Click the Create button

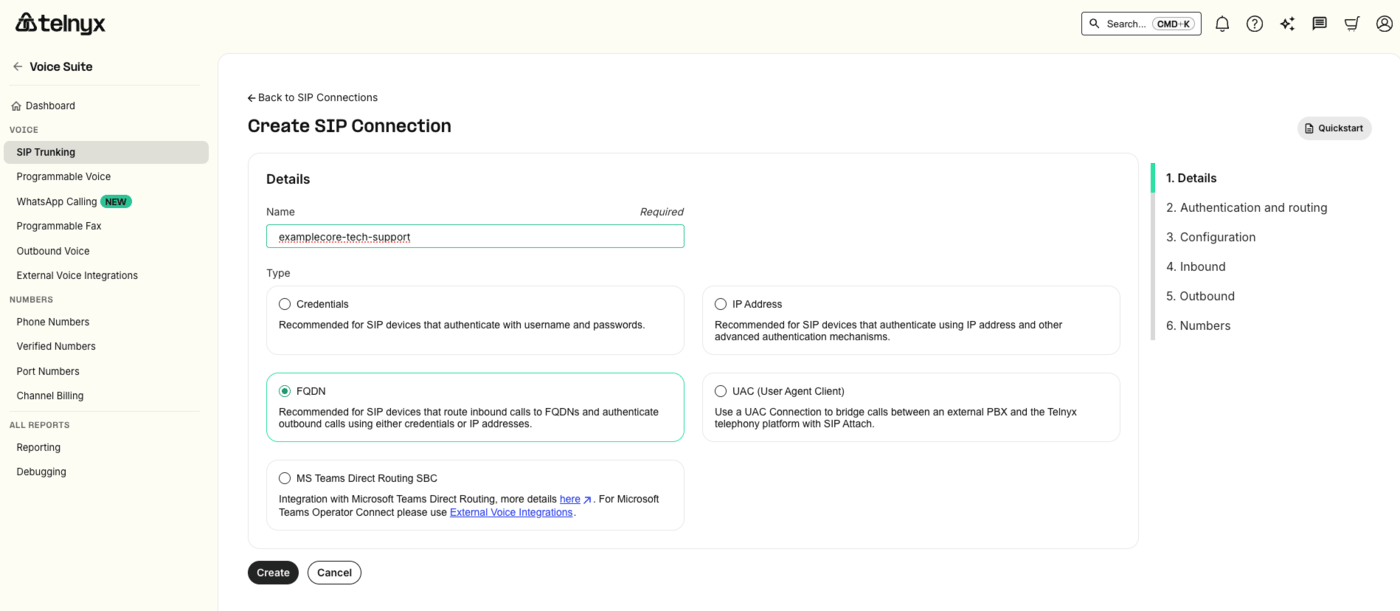273,573
